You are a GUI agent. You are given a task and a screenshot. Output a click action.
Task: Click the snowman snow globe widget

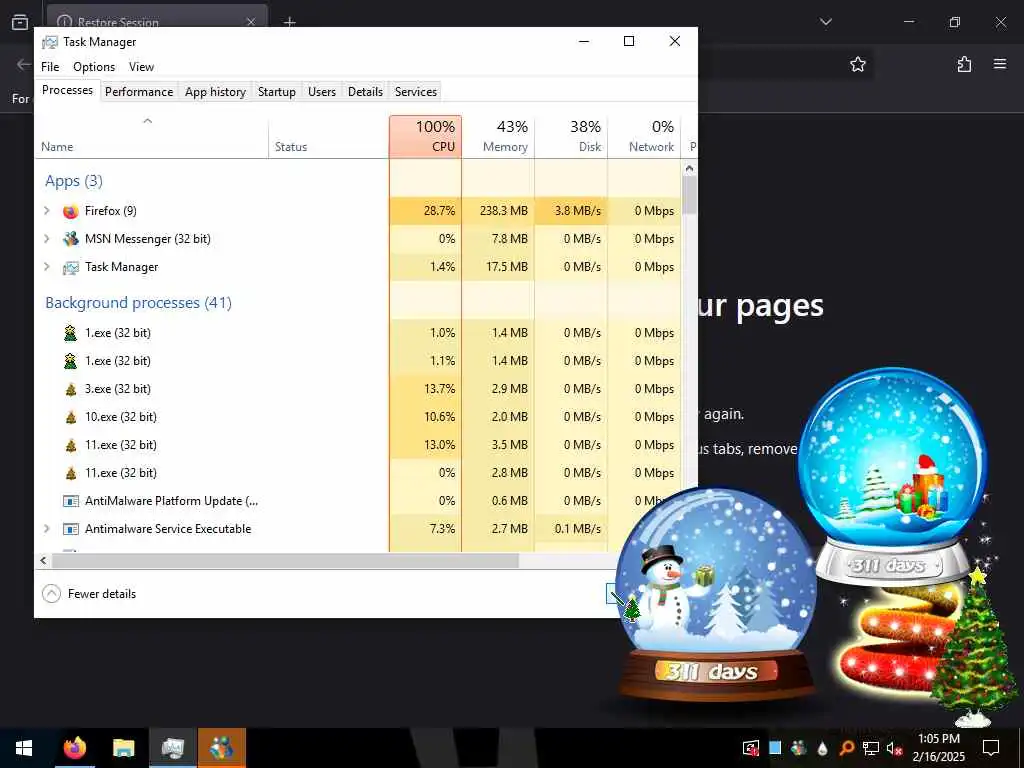[x=716, y=593]
